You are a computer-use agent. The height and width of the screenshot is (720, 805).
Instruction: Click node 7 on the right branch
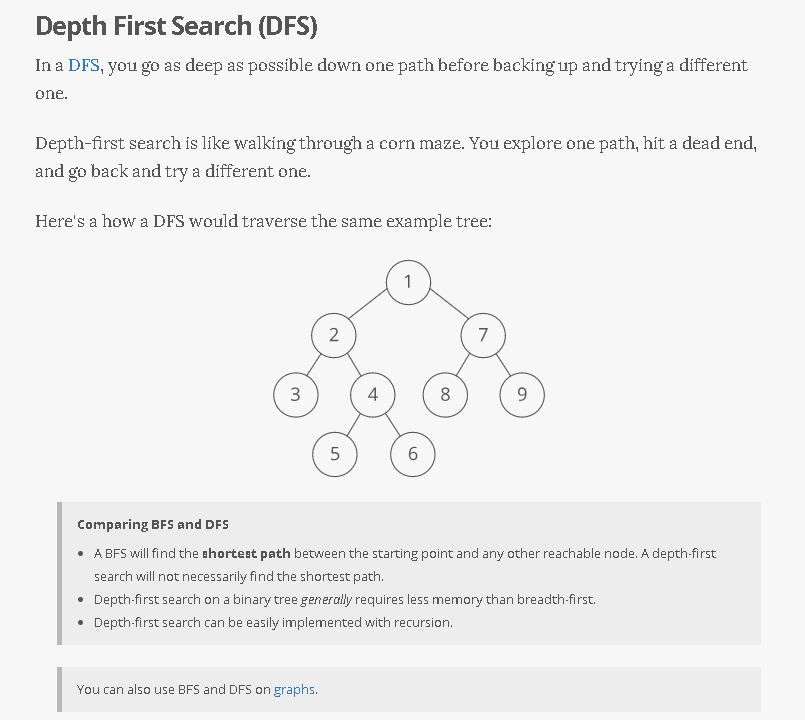coord(483,335)
